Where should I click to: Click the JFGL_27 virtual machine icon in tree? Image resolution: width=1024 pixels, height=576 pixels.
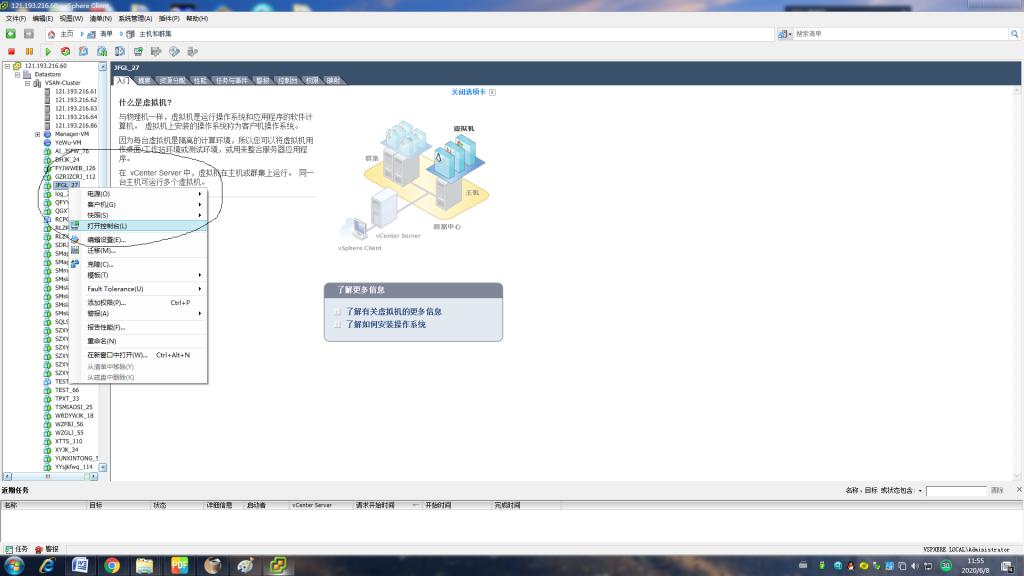coord(47,185)
